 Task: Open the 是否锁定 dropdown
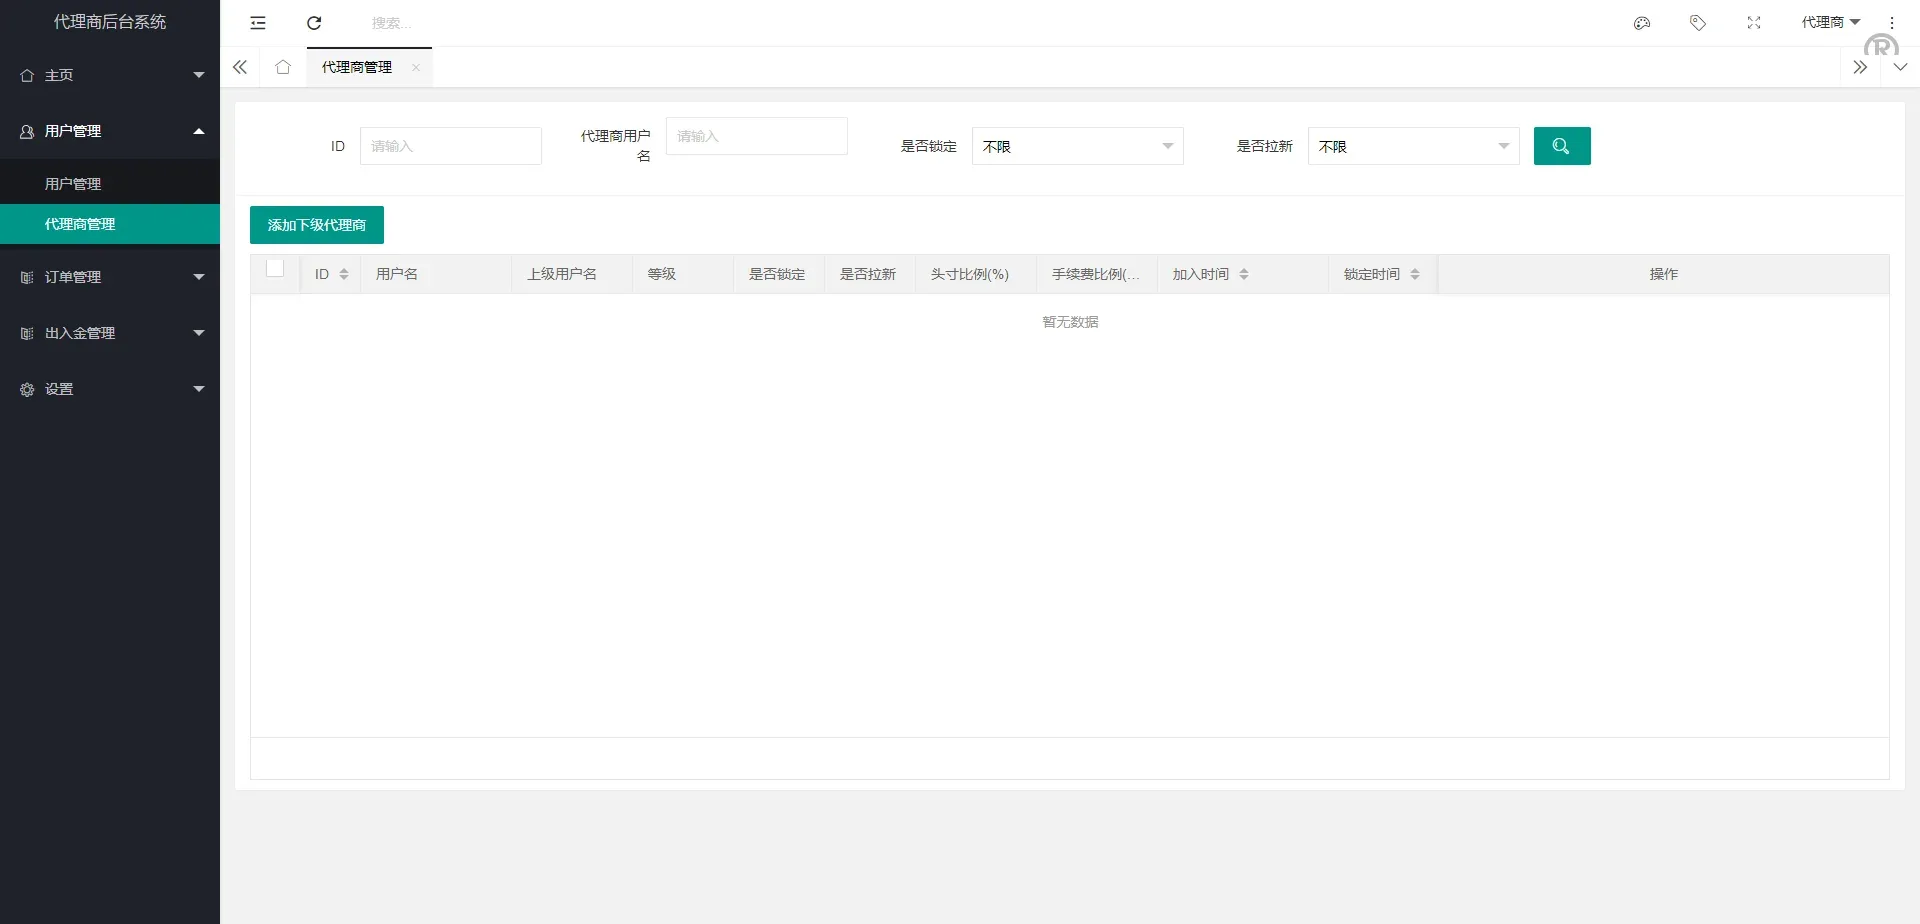coord(1078,146)
